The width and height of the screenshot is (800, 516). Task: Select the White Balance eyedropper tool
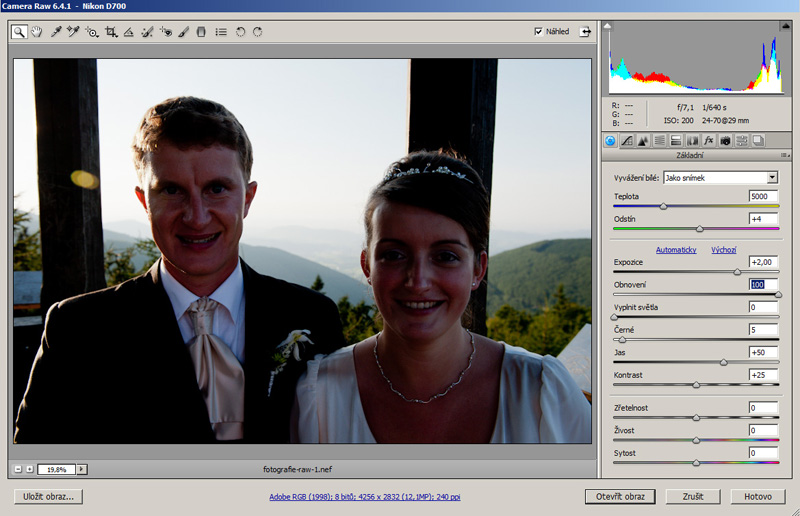tap(56, 32)
